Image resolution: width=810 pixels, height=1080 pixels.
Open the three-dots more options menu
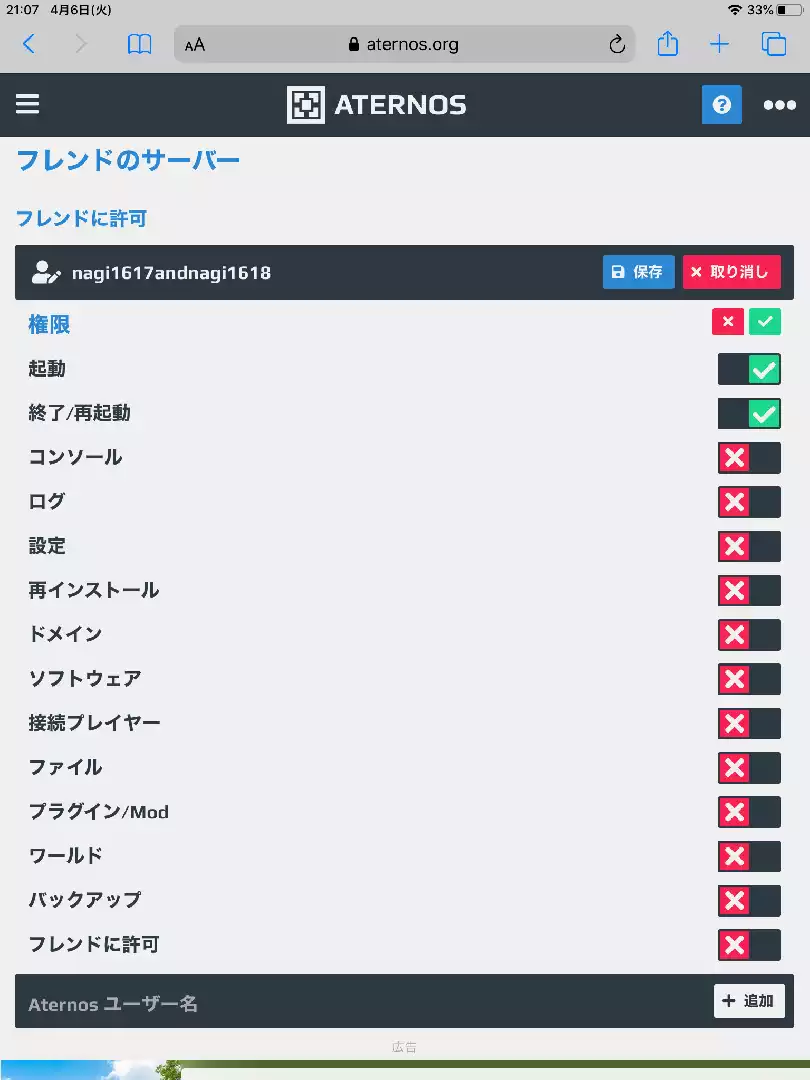[x=780, y=105]
